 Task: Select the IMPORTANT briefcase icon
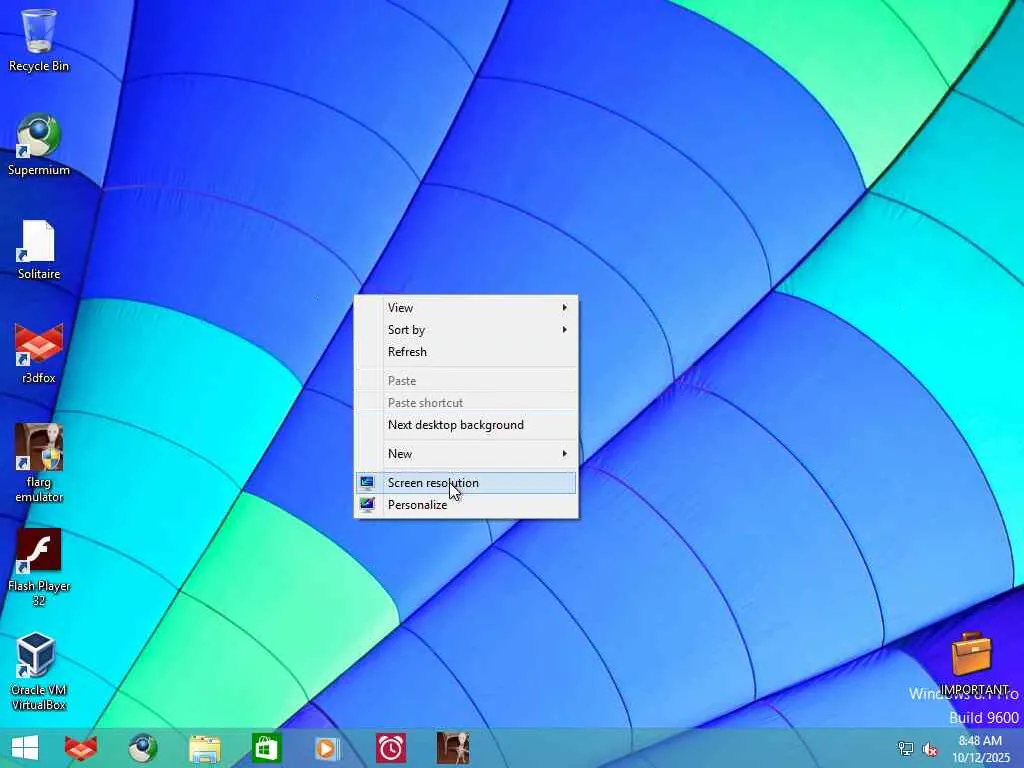972,656
